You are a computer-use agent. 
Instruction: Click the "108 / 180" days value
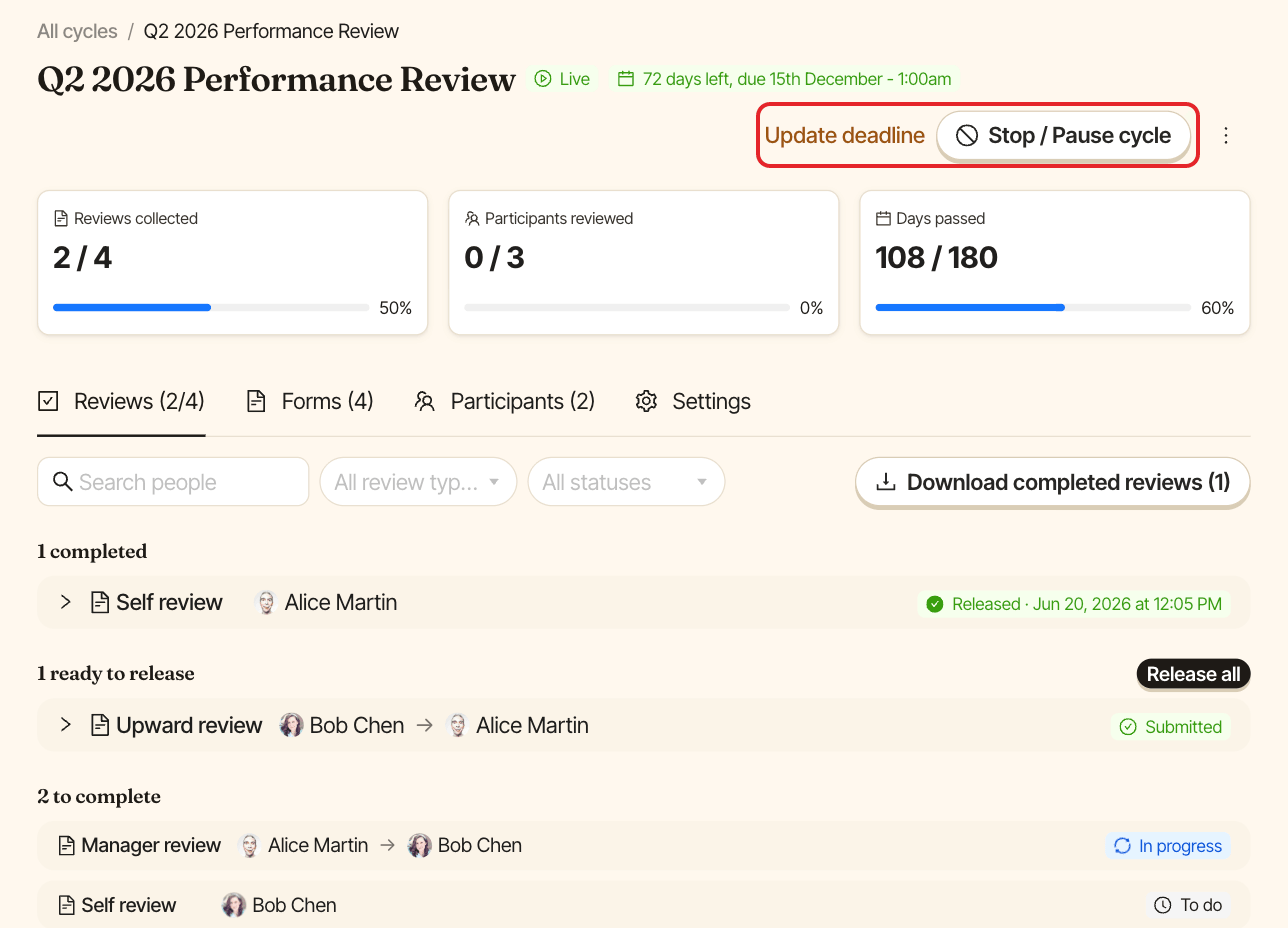937,258
